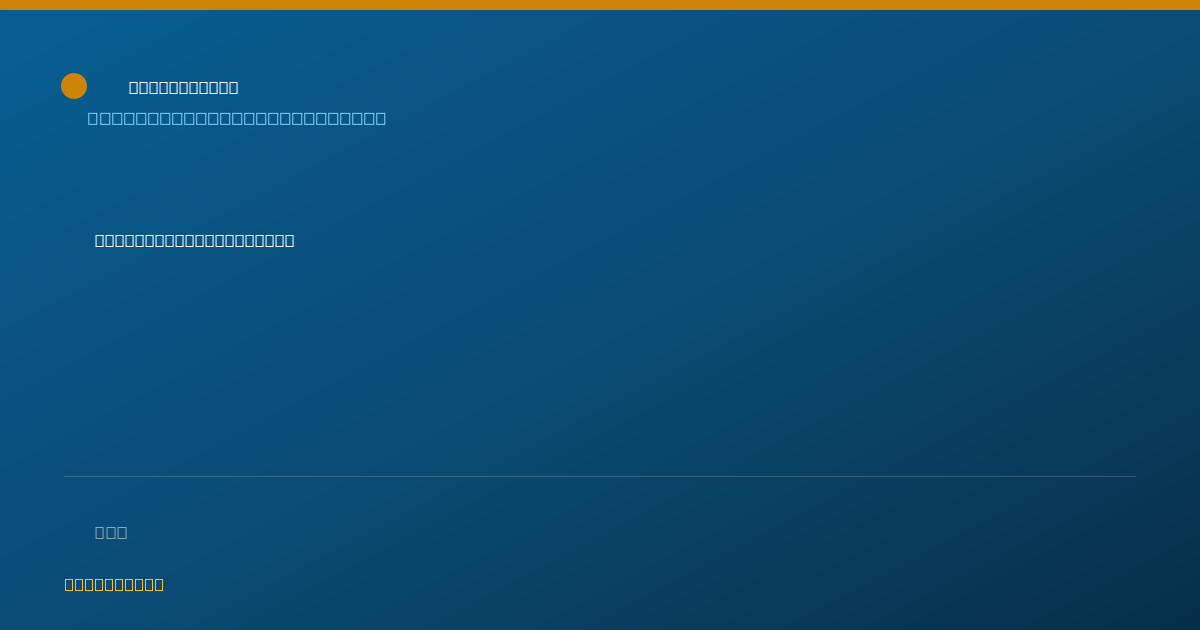The height and width of the screenshot is (630, 1200).
Task: Click the gray three-character label
Action: click(x=111, y=532)
